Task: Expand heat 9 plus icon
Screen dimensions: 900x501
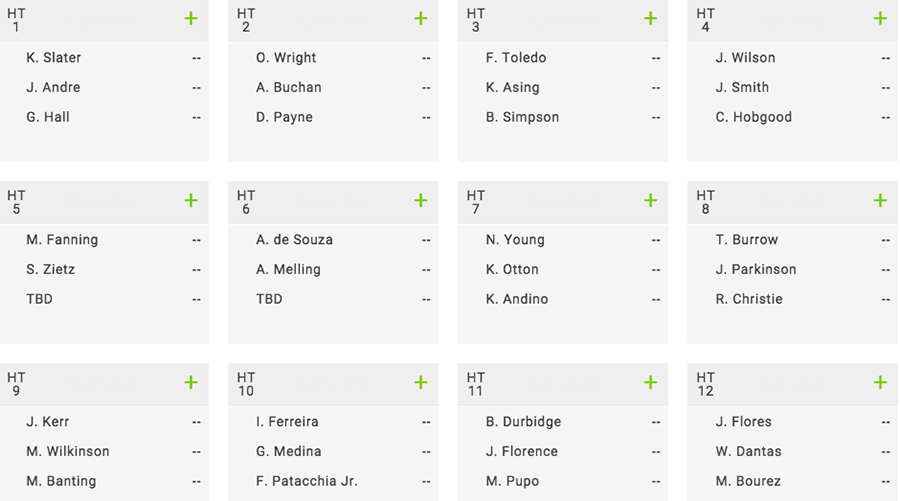Action: [191, 382]
